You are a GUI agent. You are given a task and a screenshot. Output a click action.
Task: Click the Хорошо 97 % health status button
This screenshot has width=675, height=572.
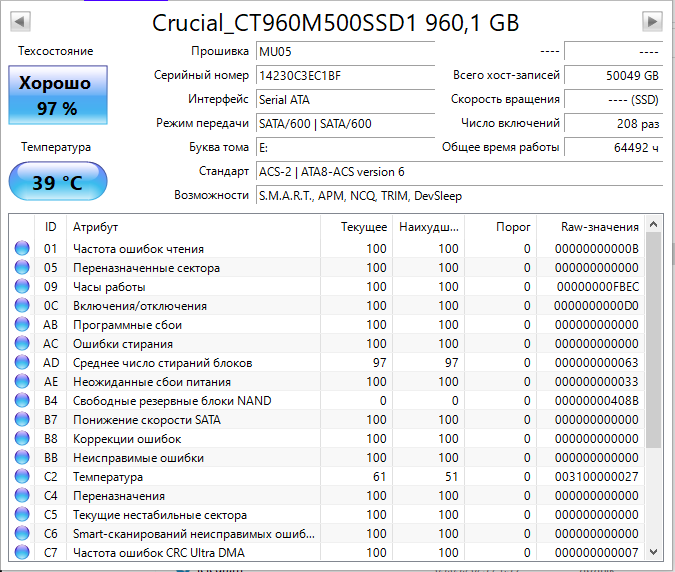(58, 95)
